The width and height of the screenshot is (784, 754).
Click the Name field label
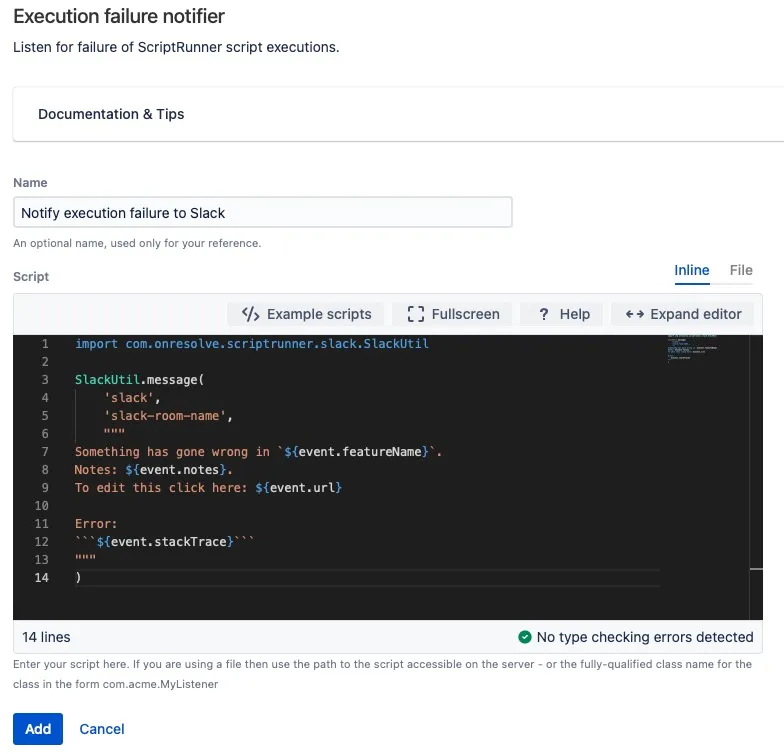(30, 182)
